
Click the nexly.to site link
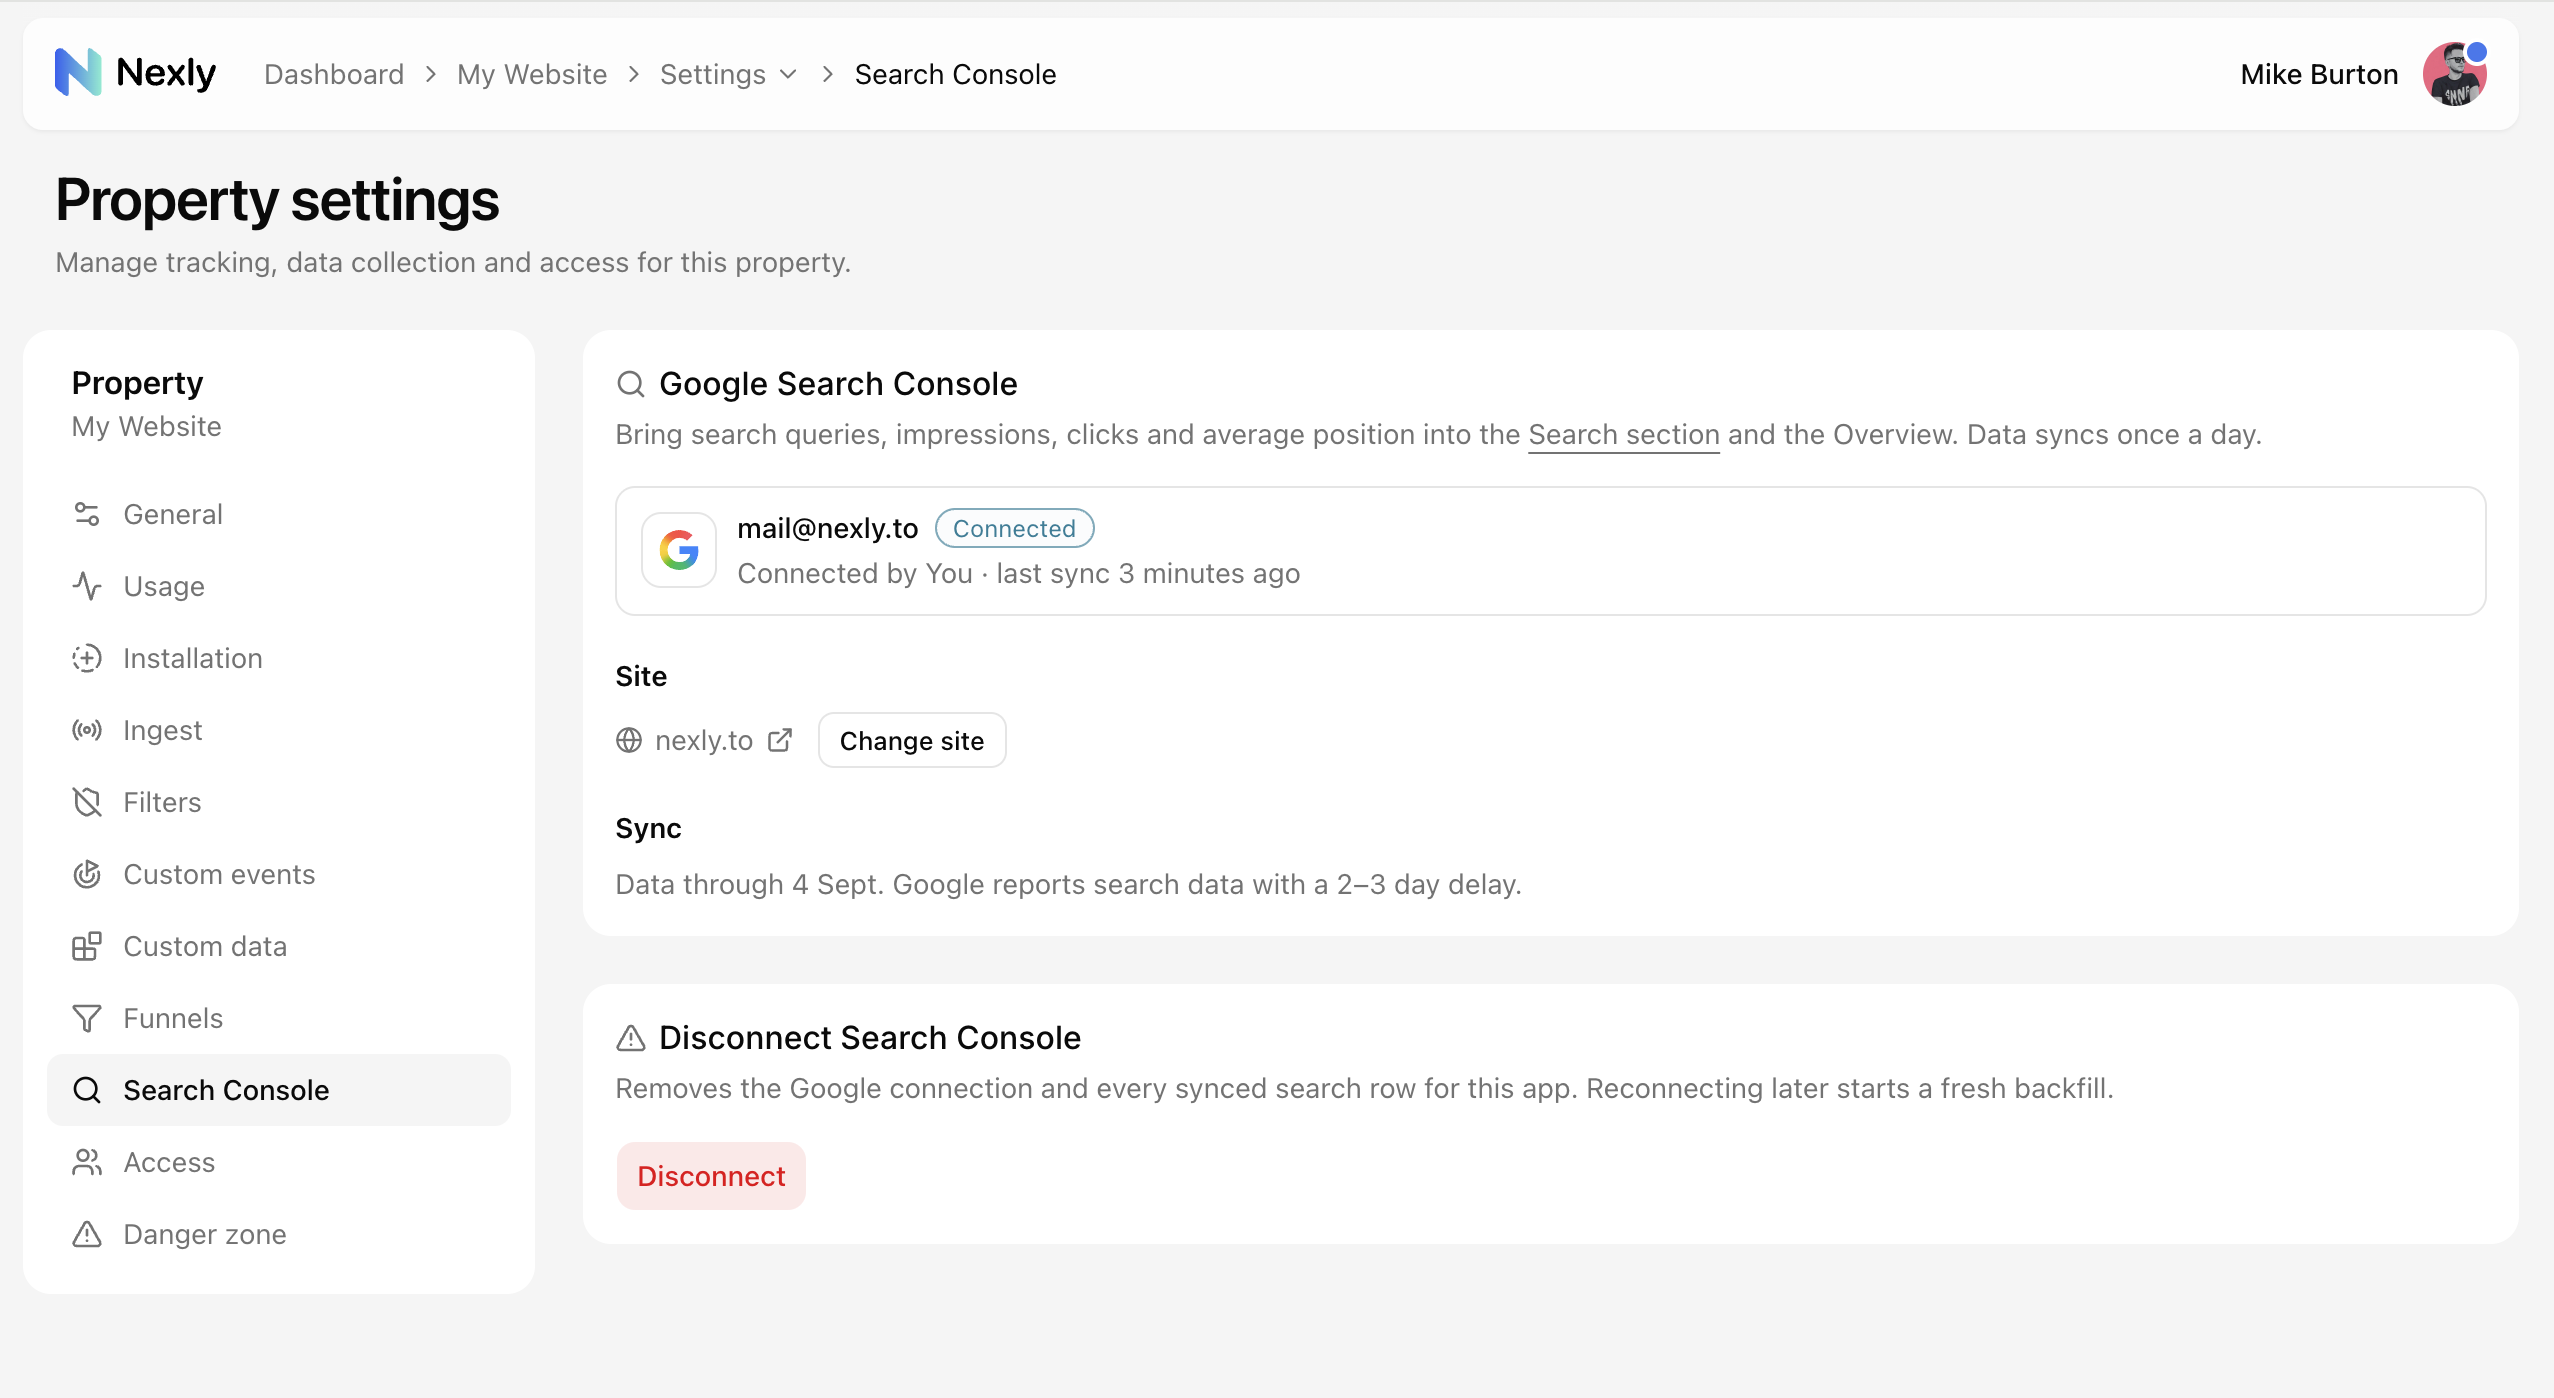pos(704,740)
